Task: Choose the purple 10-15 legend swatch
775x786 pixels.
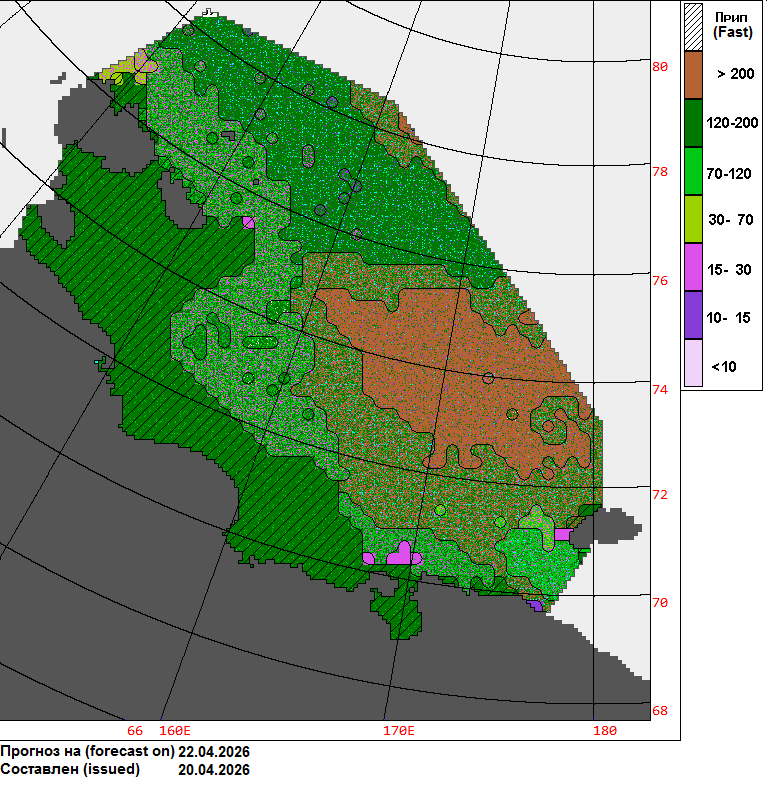Action: coord(694,317)
